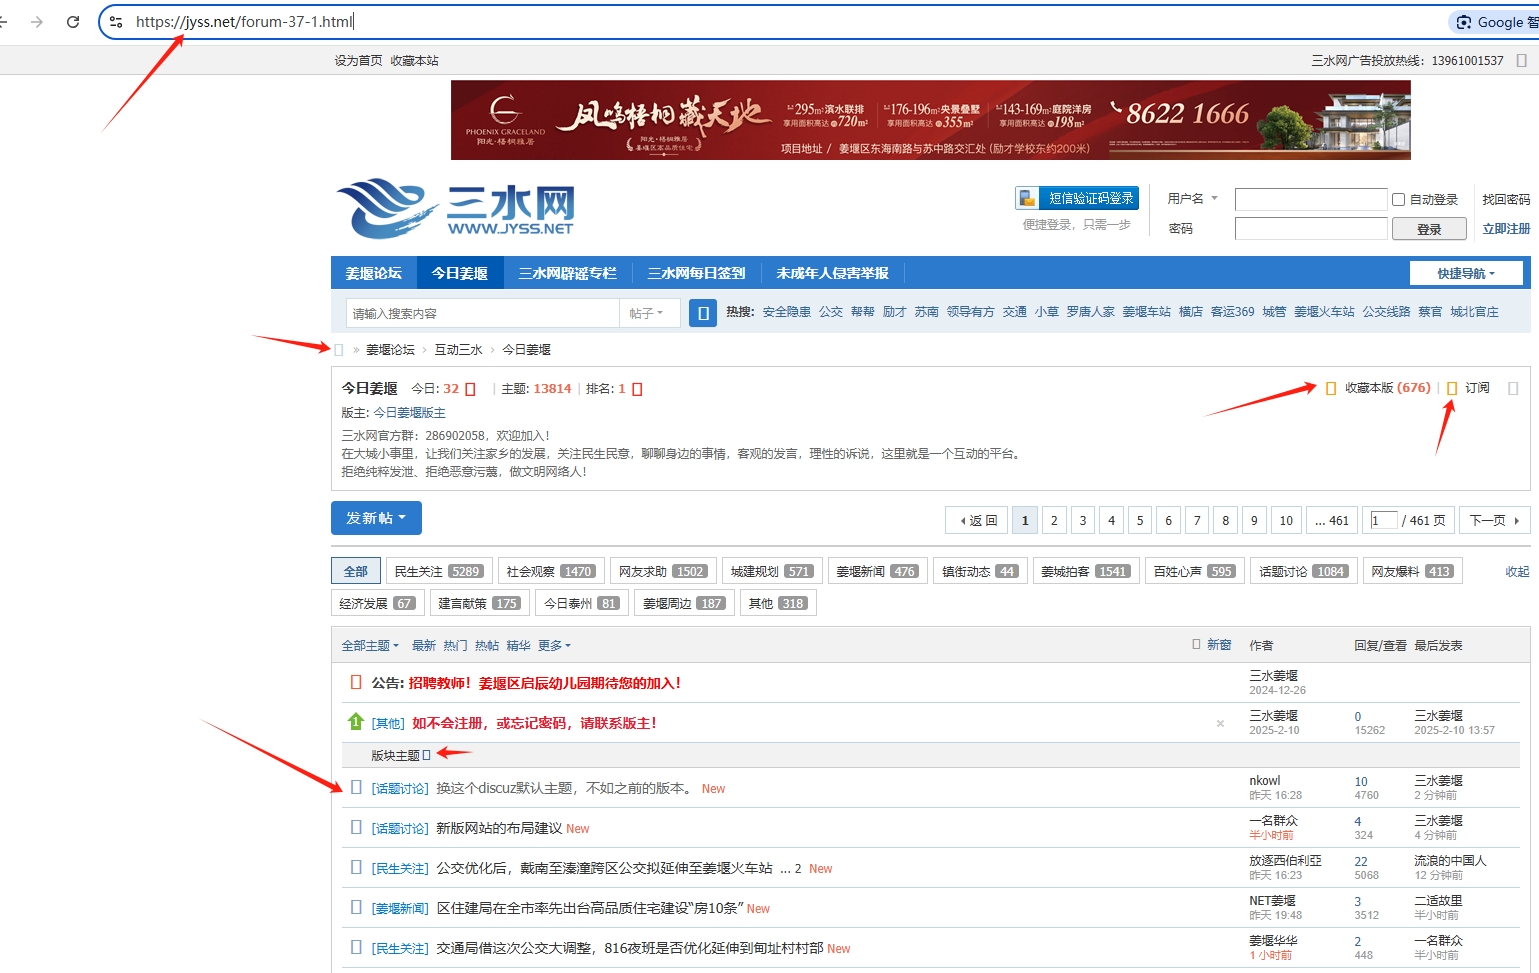
Task: Click the announcement icon before 公告
Action: (x=355, y=682)
